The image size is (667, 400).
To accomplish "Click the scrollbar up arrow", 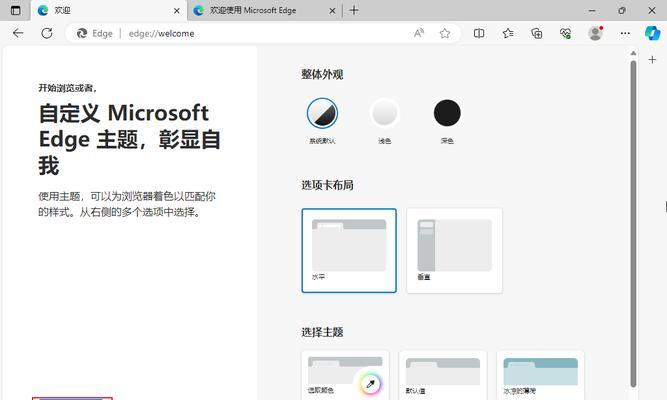I will click(633, 53).
